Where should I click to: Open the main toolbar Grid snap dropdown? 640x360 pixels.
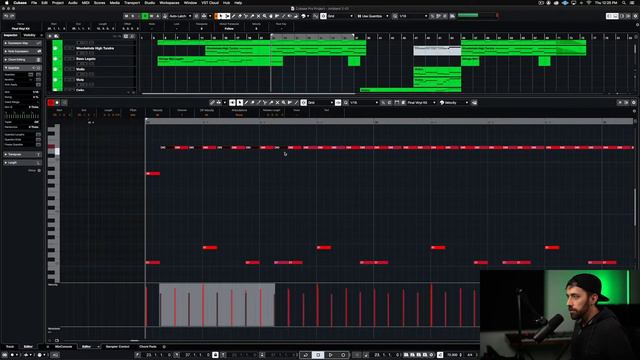340,16
